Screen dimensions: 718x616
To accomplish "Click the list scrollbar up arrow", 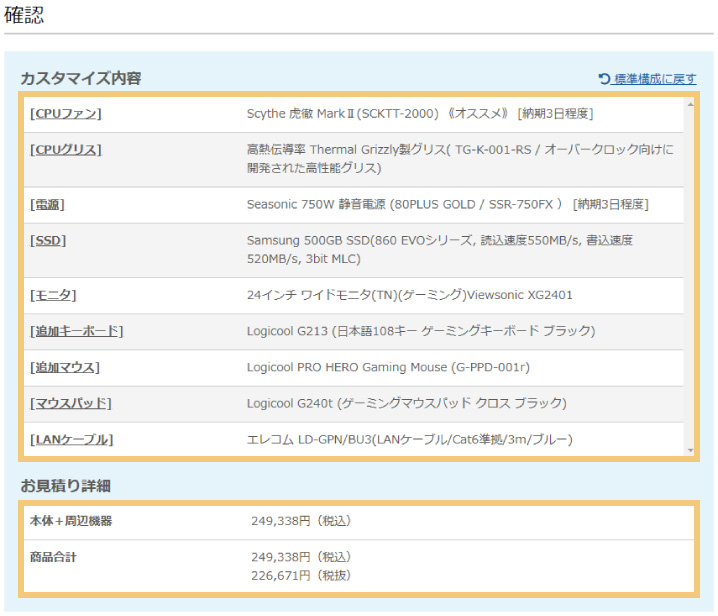I will click(690, 104).
